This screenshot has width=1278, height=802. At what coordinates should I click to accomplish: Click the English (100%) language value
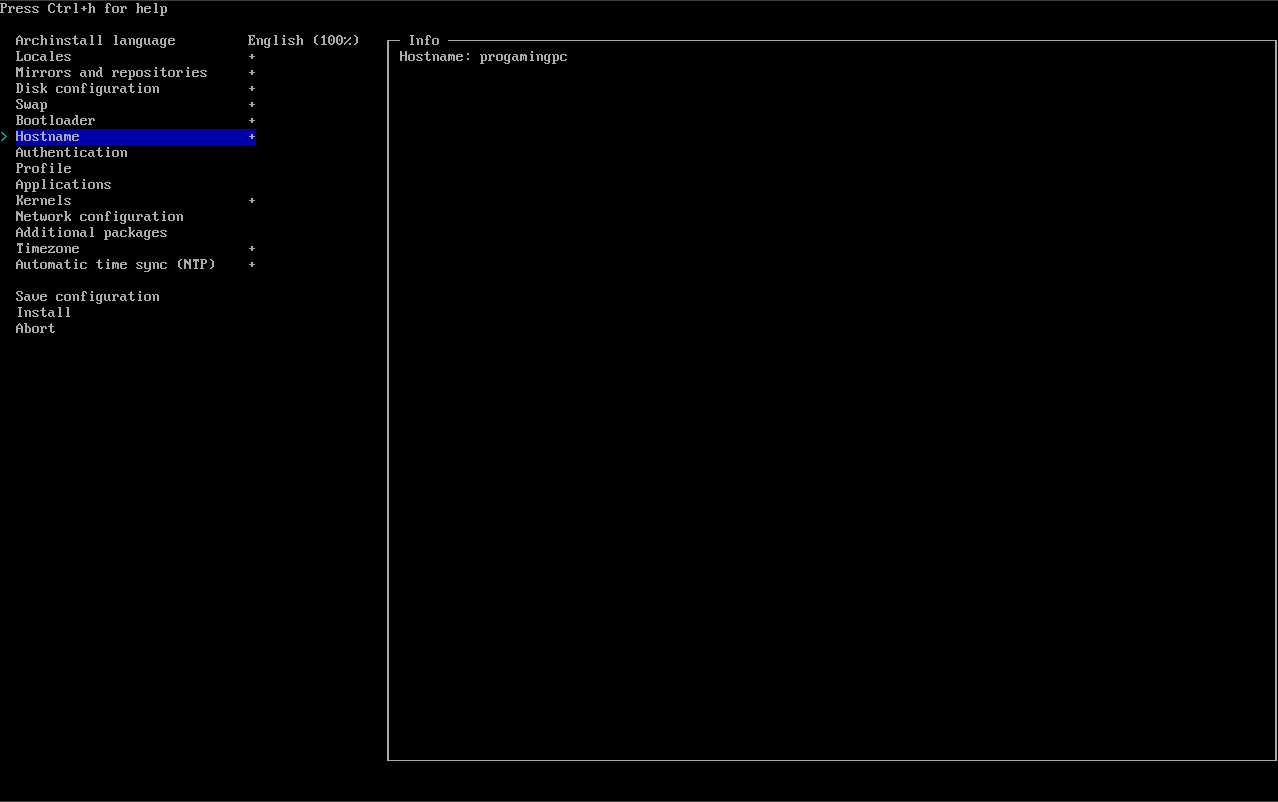pos(303,40)
